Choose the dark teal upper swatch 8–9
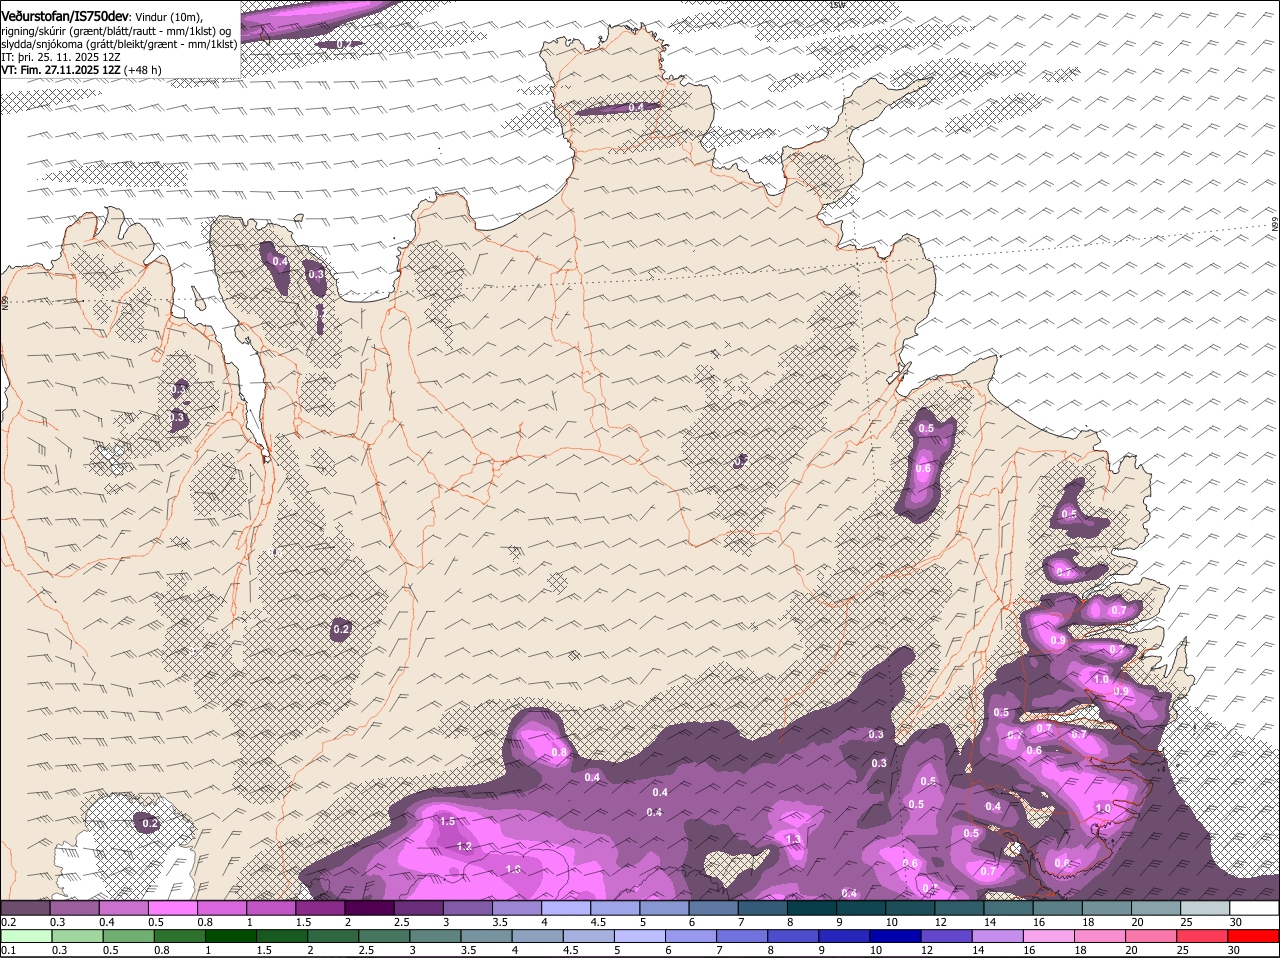 [x=810, y=908]
